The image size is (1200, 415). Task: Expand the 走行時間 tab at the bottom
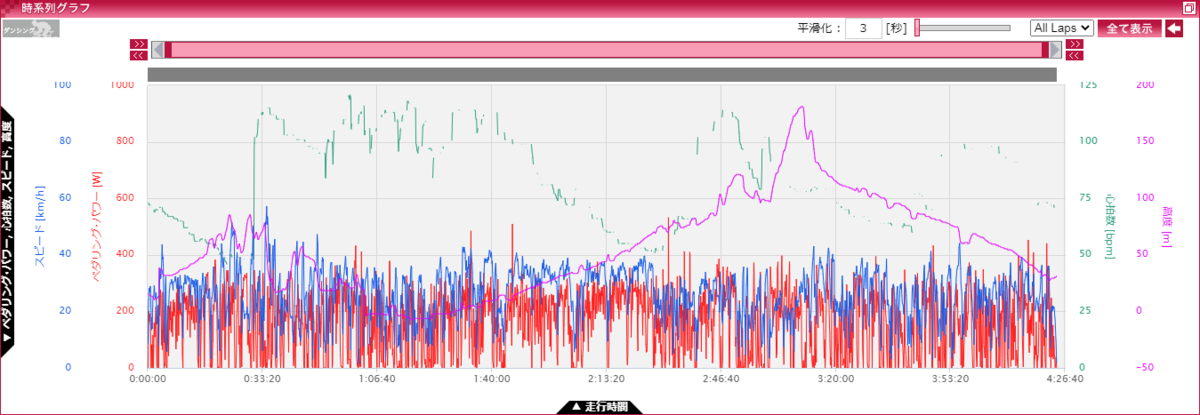pos(600,407)
